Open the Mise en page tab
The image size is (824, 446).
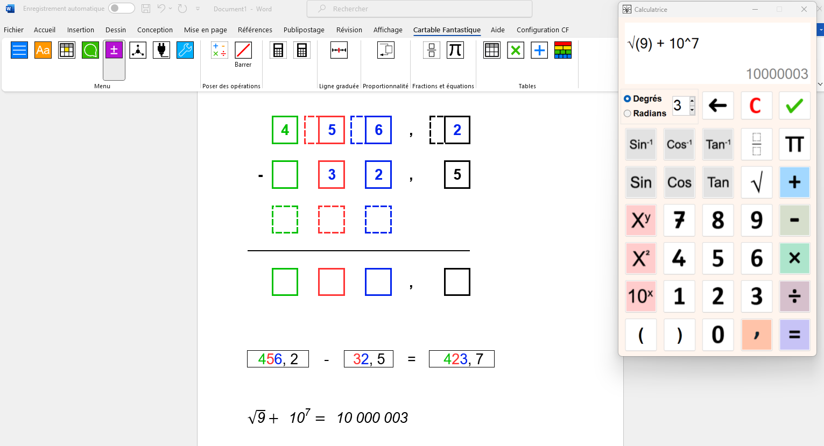tap(205, 30)
